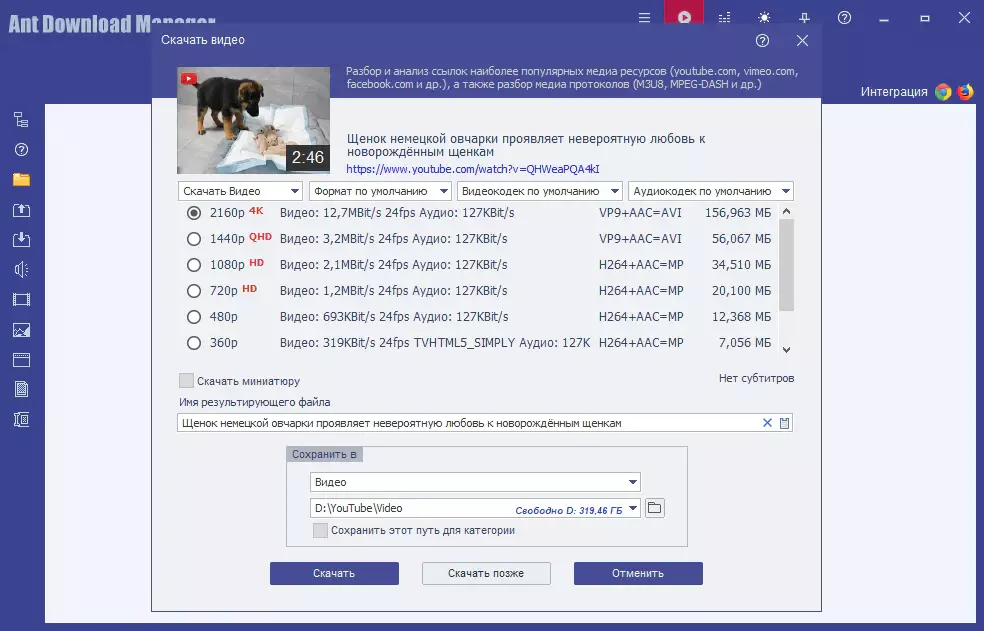Open the Скачать Видео dropdown

click(240, 191)
